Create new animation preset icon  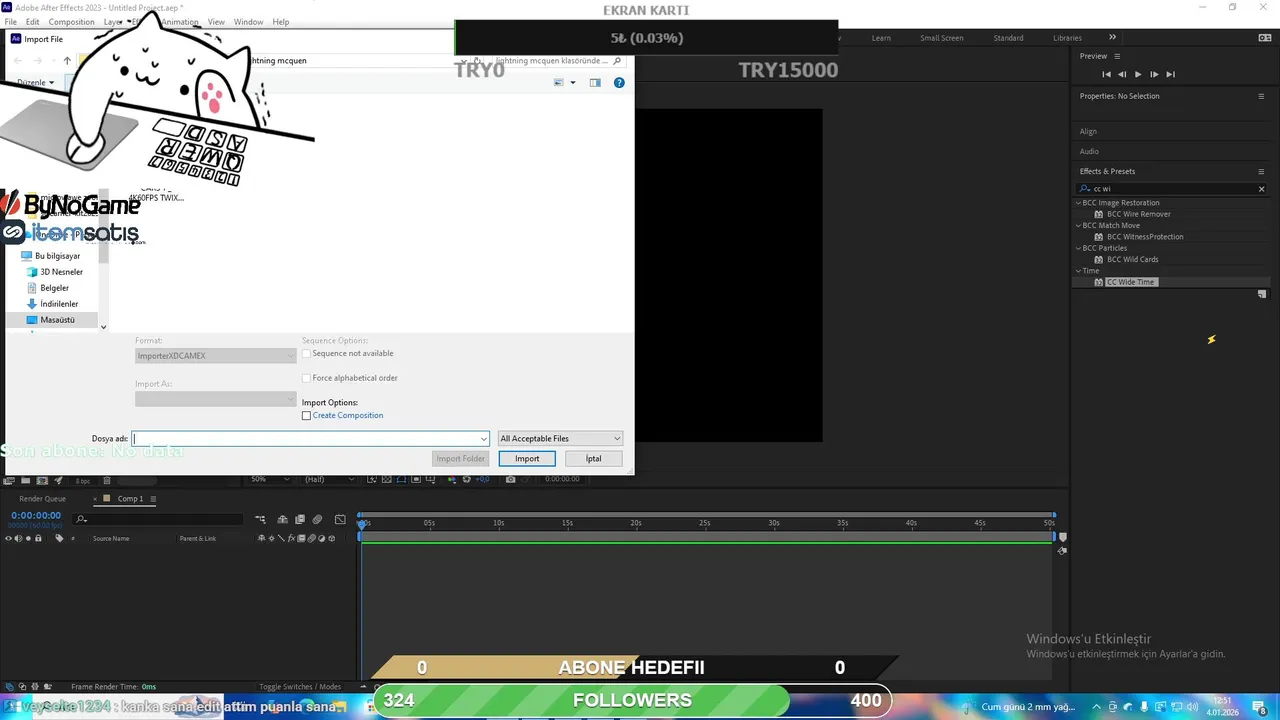tap(1261, 294)
